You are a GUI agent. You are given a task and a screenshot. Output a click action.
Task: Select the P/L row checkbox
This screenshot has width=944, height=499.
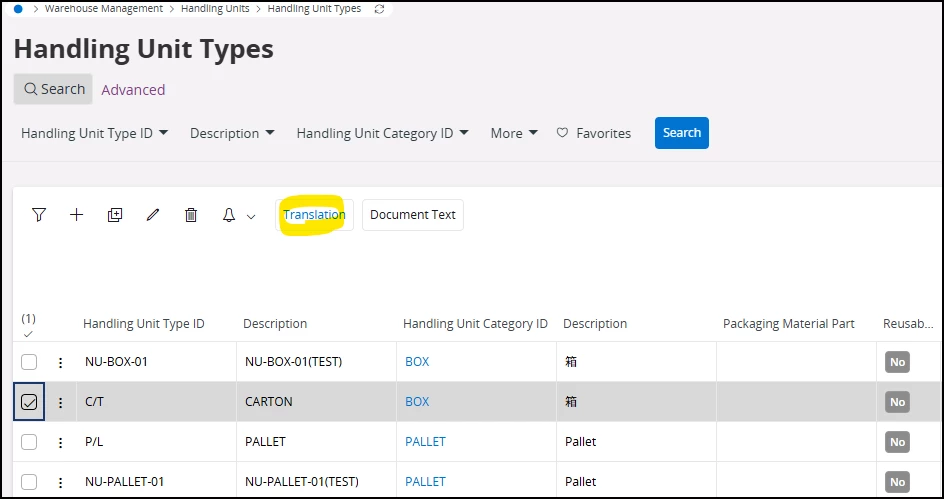coord(29,442)
